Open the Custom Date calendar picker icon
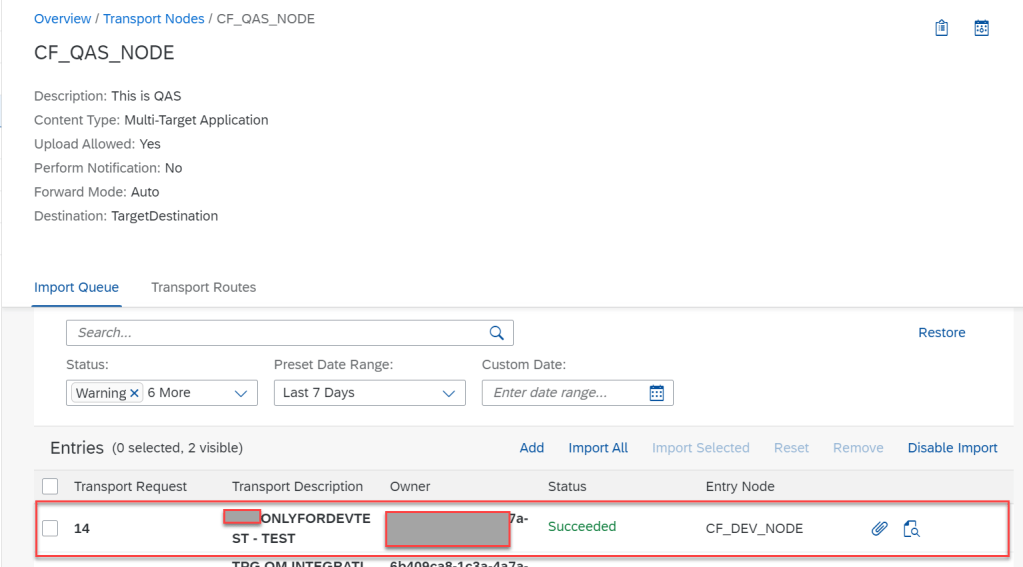The width and height of the screenshot is (1023, 567). click(657, 393)
